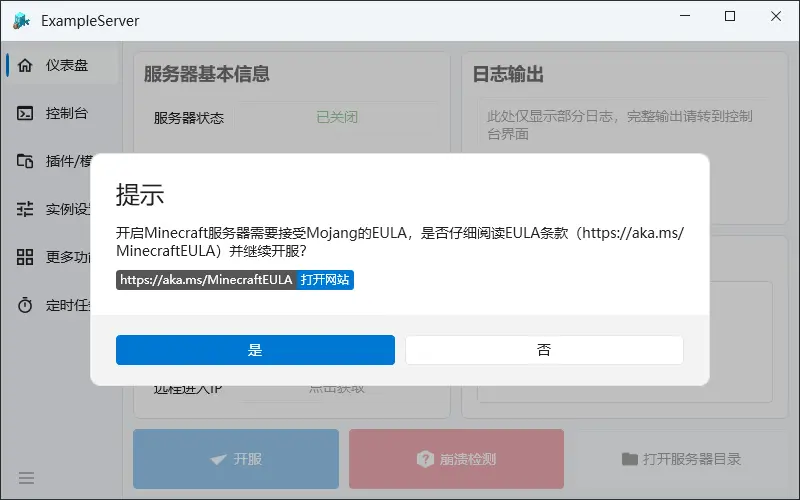Switch to 控制台 menu item
800x500 pixels.
(x=62, y=113)
